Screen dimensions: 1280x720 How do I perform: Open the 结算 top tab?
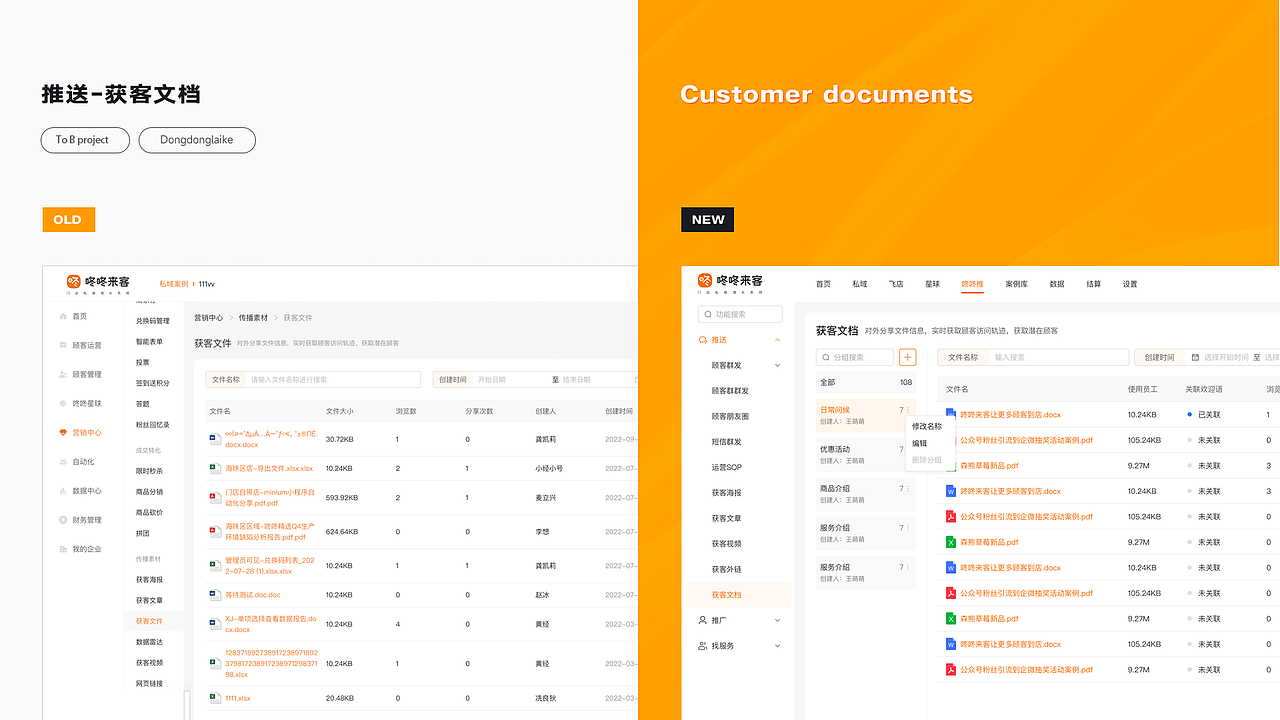[x=1093, y=284]
